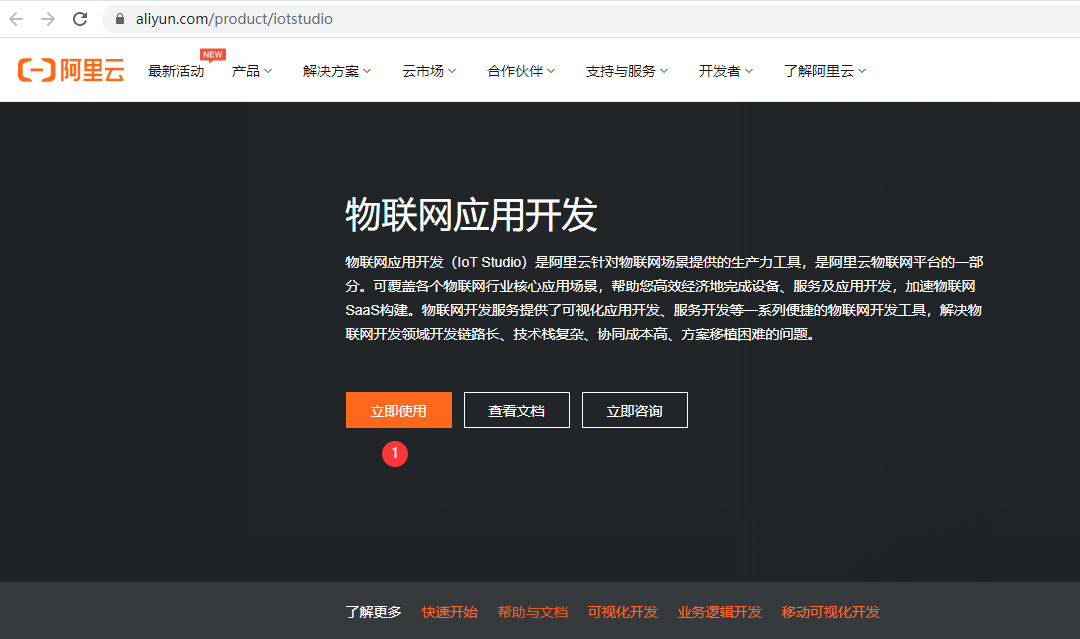Open the 快速开始 link

point(450,612)
